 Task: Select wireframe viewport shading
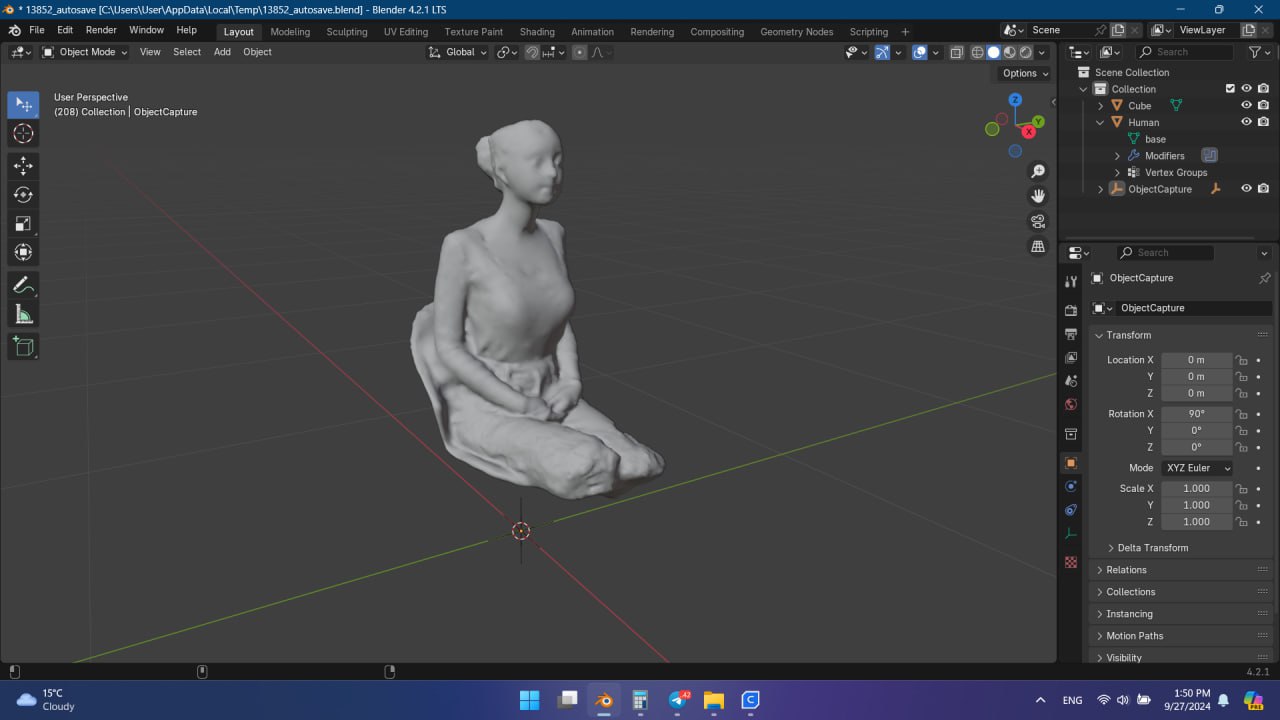click(977, 52)
